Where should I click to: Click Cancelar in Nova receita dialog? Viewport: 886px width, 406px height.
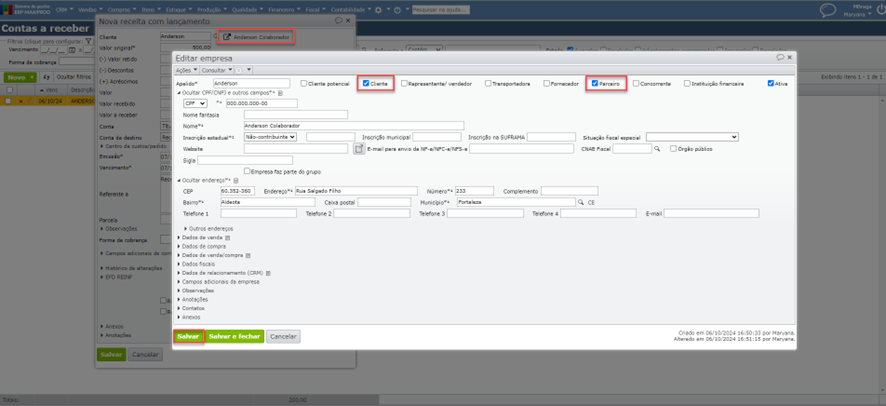coord(146,355)
